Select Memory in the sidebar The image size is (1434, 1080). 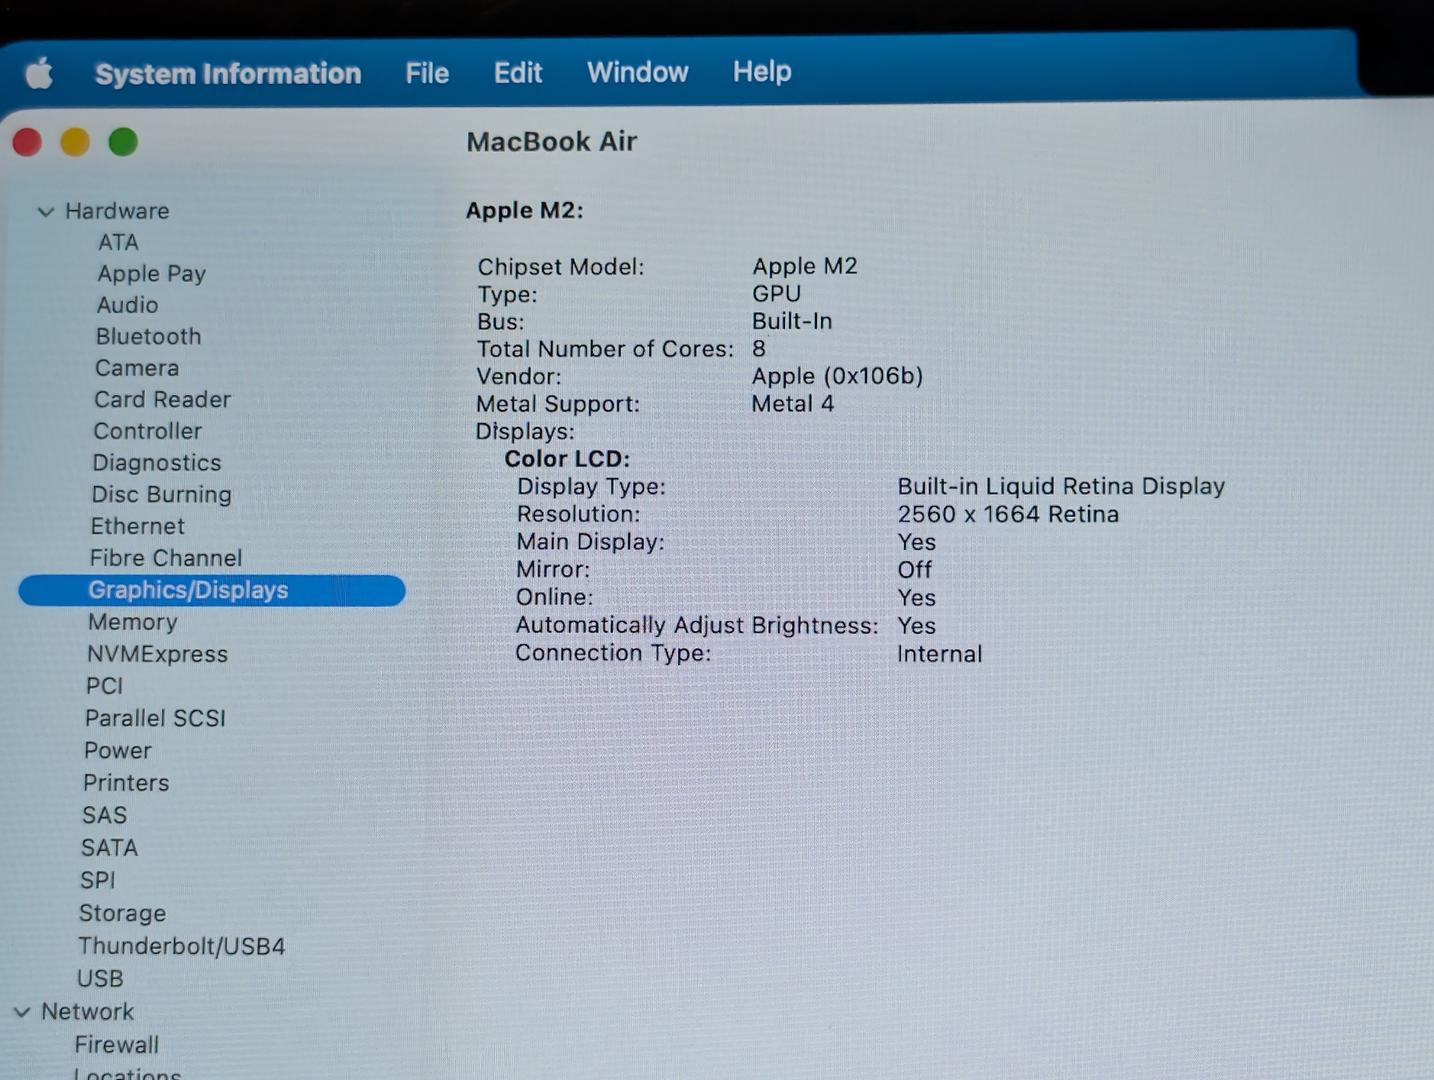click(132, 622)
